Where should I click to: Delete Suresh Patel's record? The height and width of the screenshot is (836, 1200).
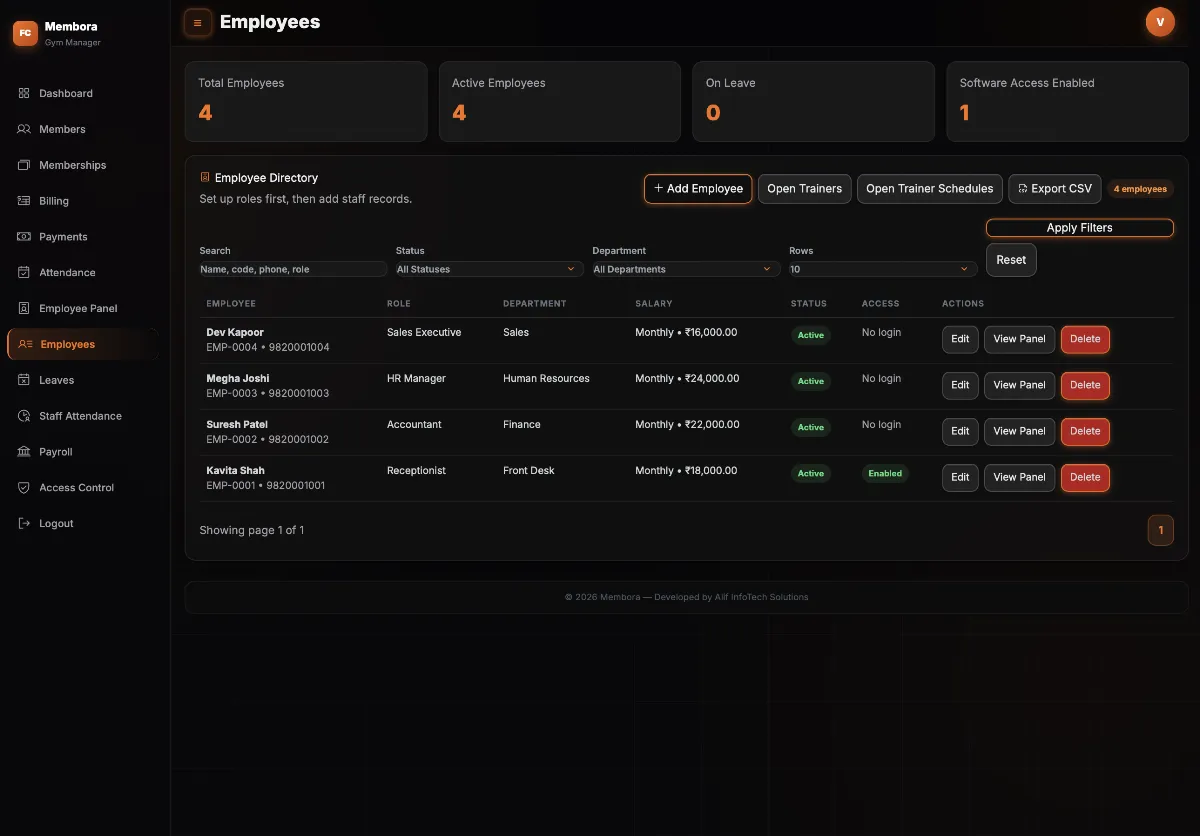tap(1085, 431)
